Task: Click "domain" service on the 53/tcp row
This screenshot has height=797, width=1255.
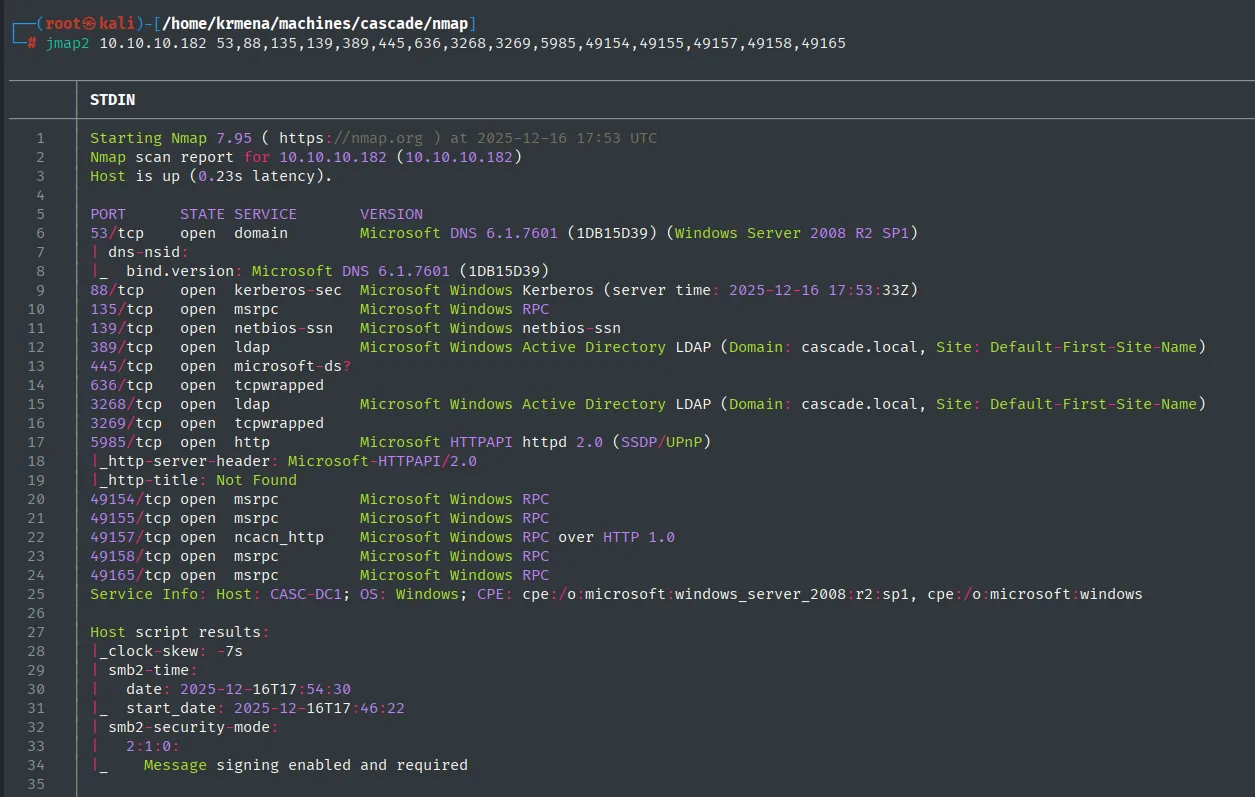Action: point(261,233)
